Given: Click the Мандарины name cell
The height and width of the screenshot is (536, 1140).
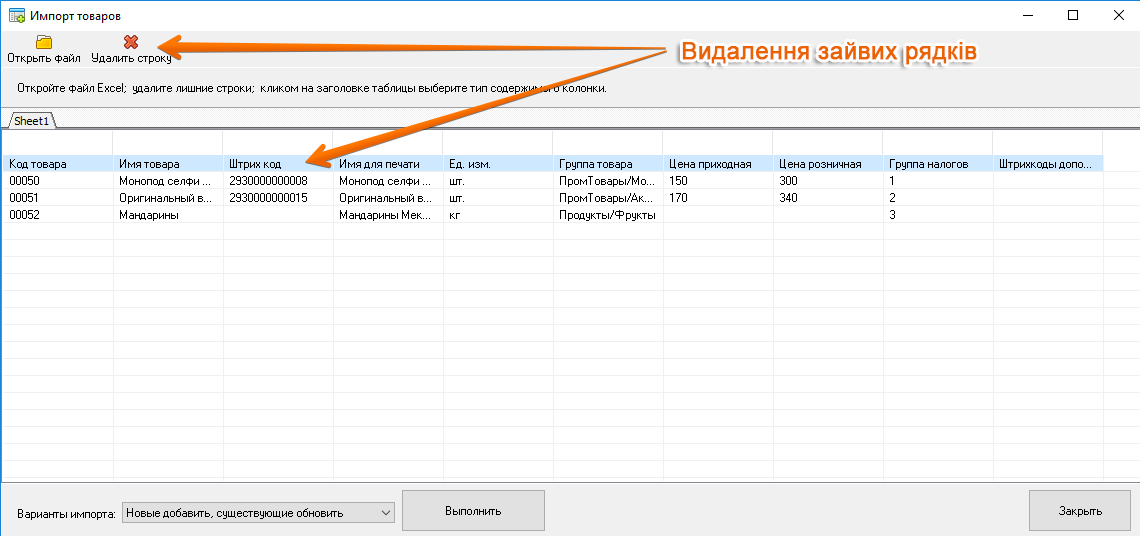Looking at the screenshot, I should click(x=168, y=215).
